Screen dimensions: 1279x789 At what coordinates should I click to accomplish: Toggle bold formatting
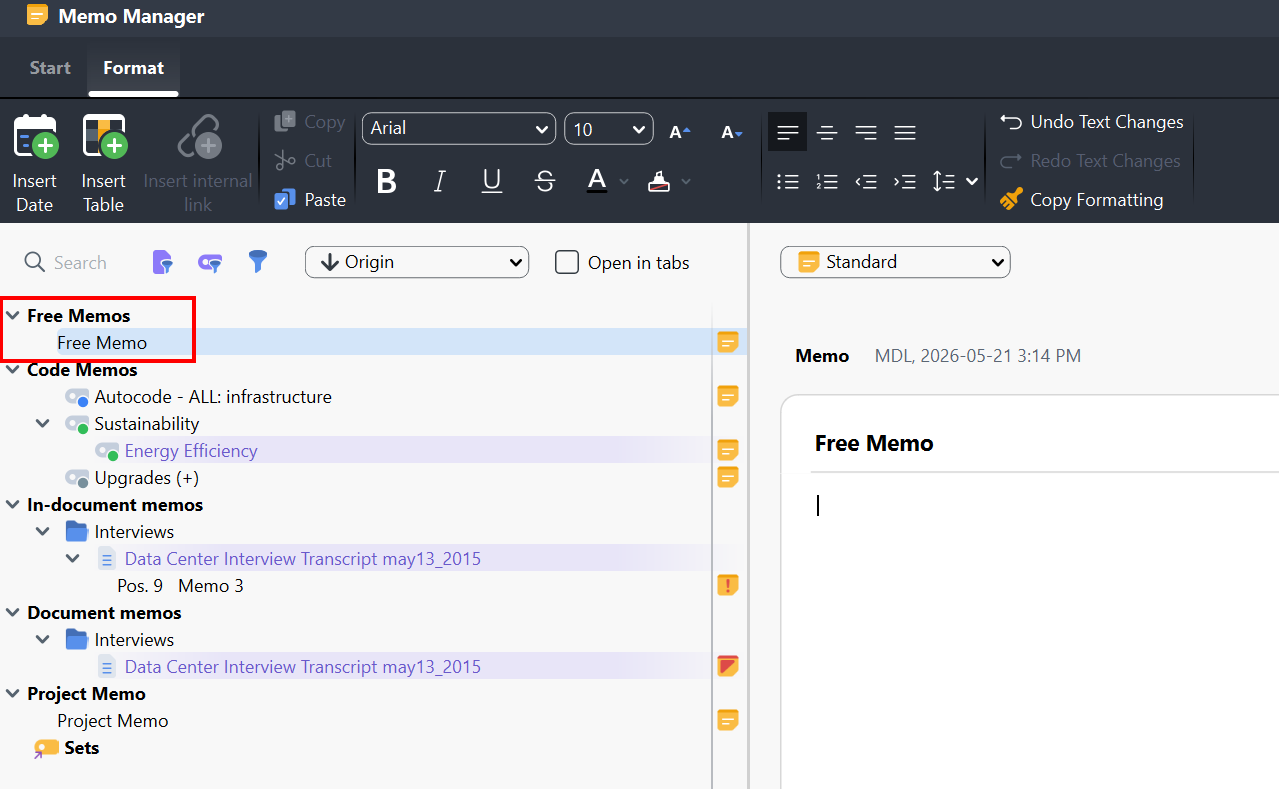tap(387, 181)
